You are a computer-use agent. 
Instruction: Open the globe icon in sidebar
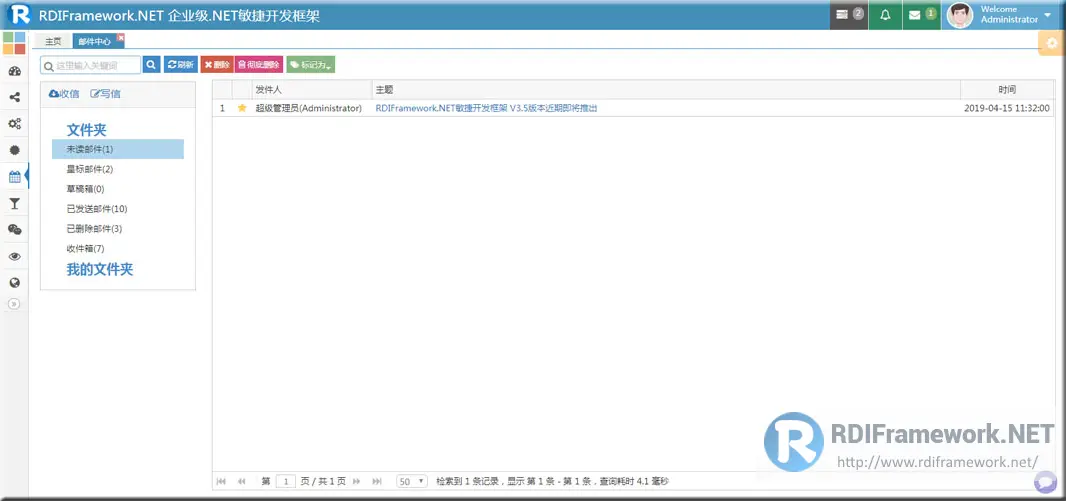(x=14, y=283)
